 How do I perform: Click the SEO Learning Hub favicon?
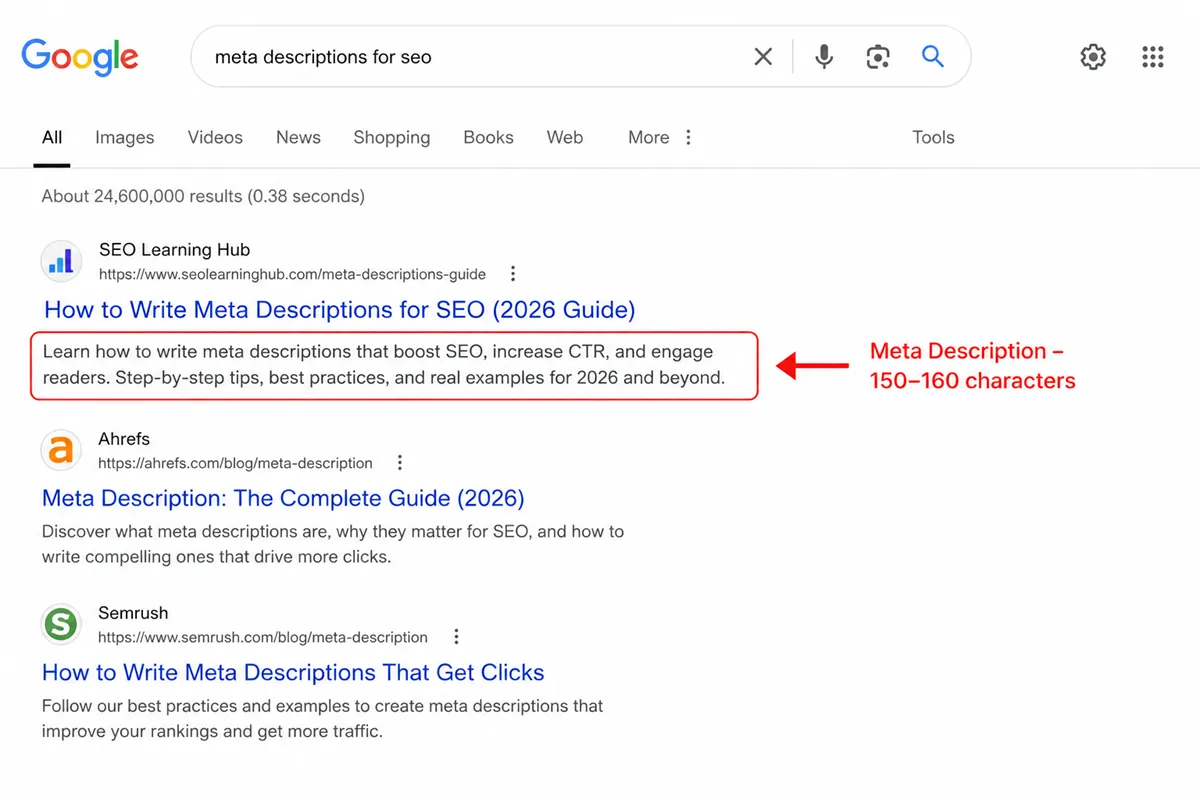(x=61, y=262)
